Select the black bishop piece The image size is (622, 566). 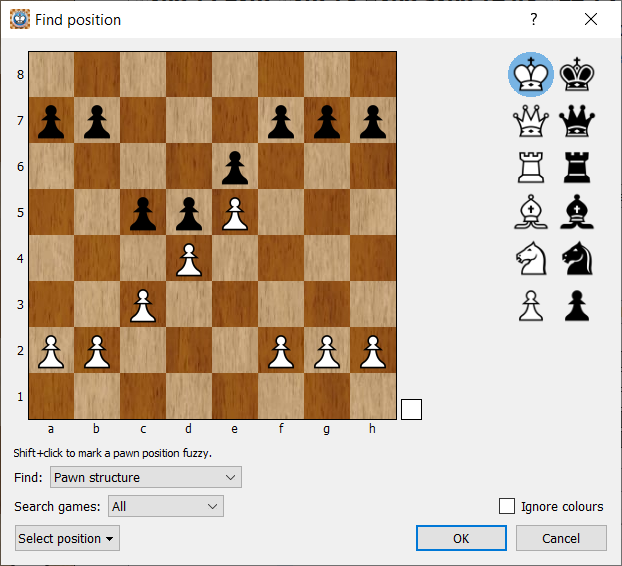576,213
